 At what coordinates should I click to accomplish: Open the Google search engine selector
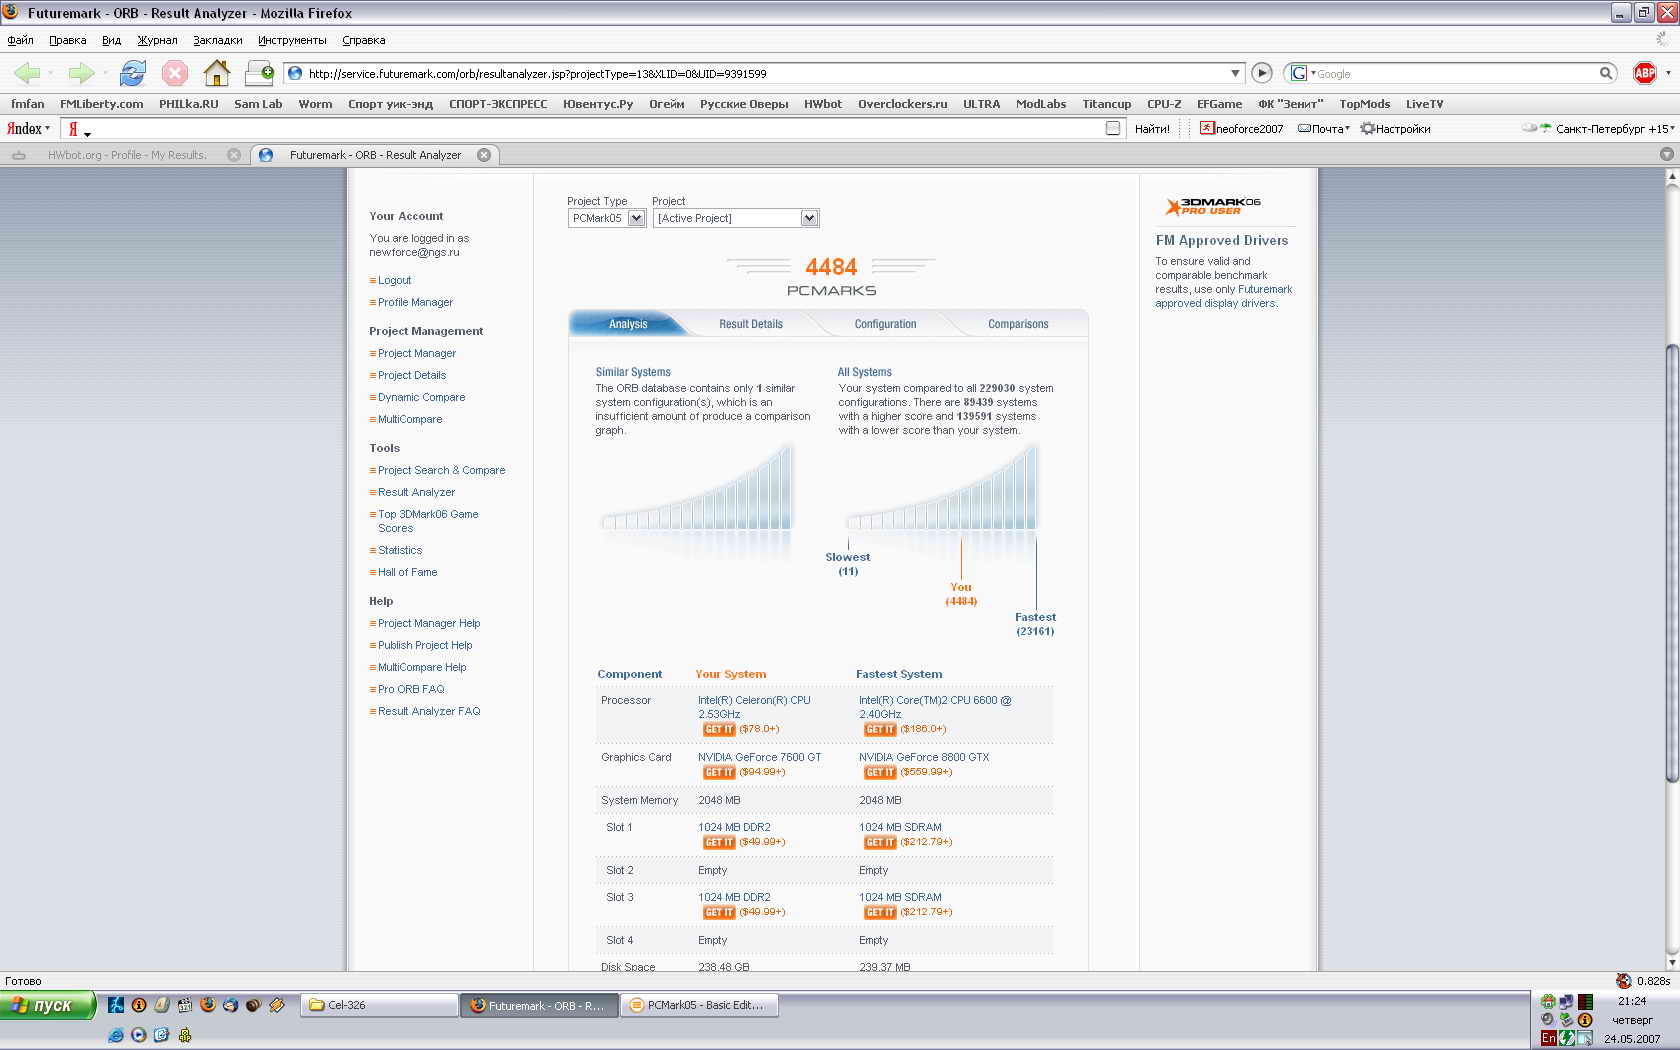[x=1302, y=73]
